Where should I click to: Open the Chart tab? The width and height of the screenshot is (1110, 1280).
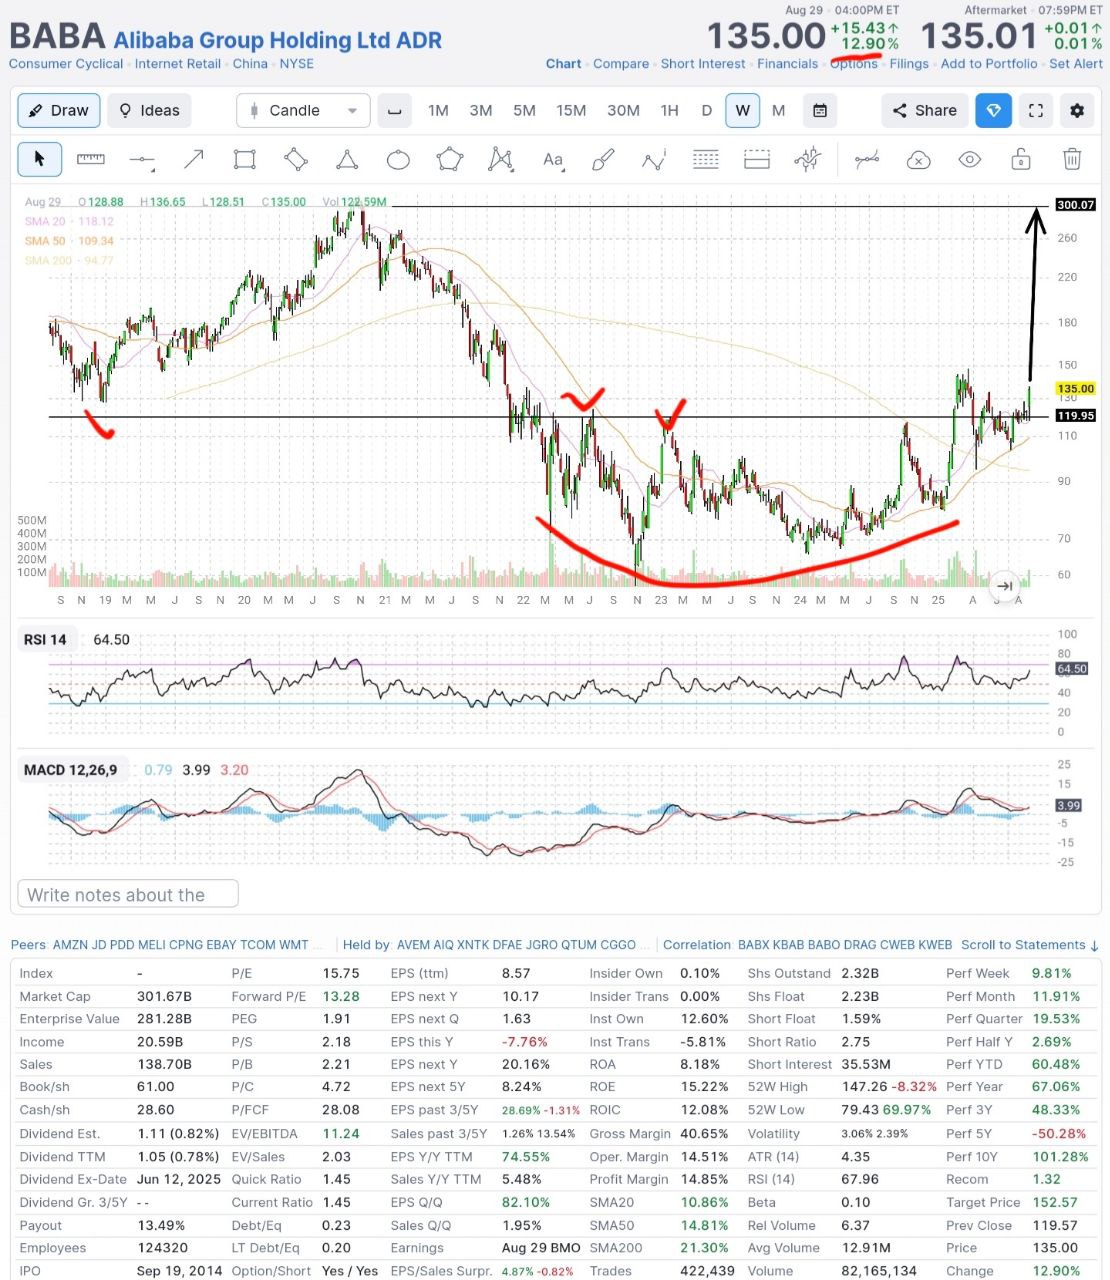(564, 64)
